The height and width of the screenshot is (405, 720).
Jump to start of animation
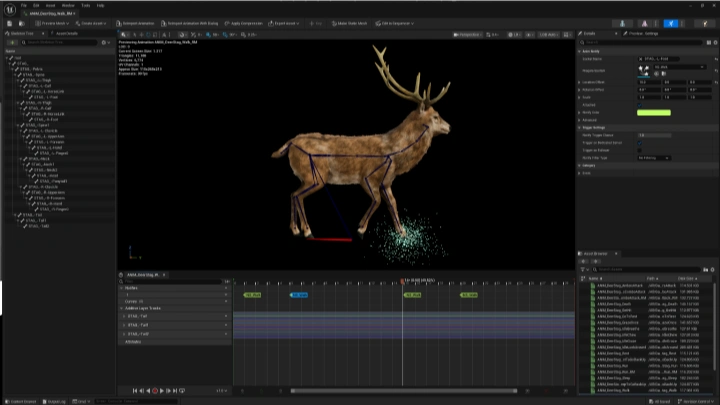coord(135,391)
